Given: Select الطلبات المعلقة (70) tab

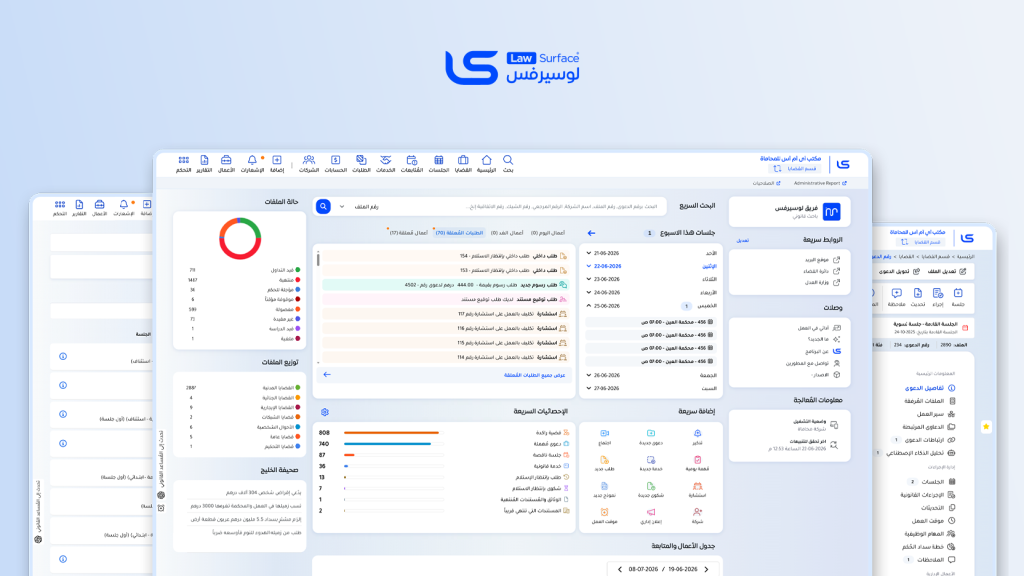Looking at the screenshot, I should (x=459, y=232).
